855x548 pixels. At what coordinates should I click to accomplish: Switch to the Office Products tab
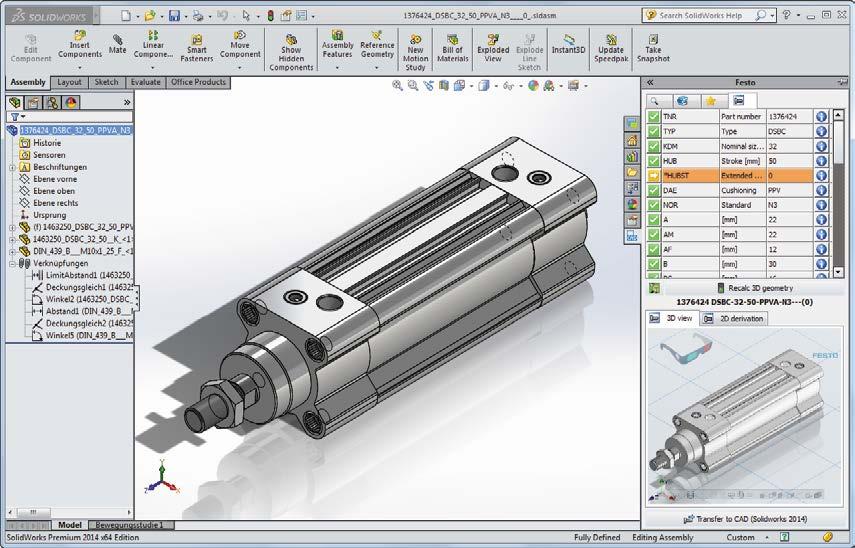(x=198, y=82)
